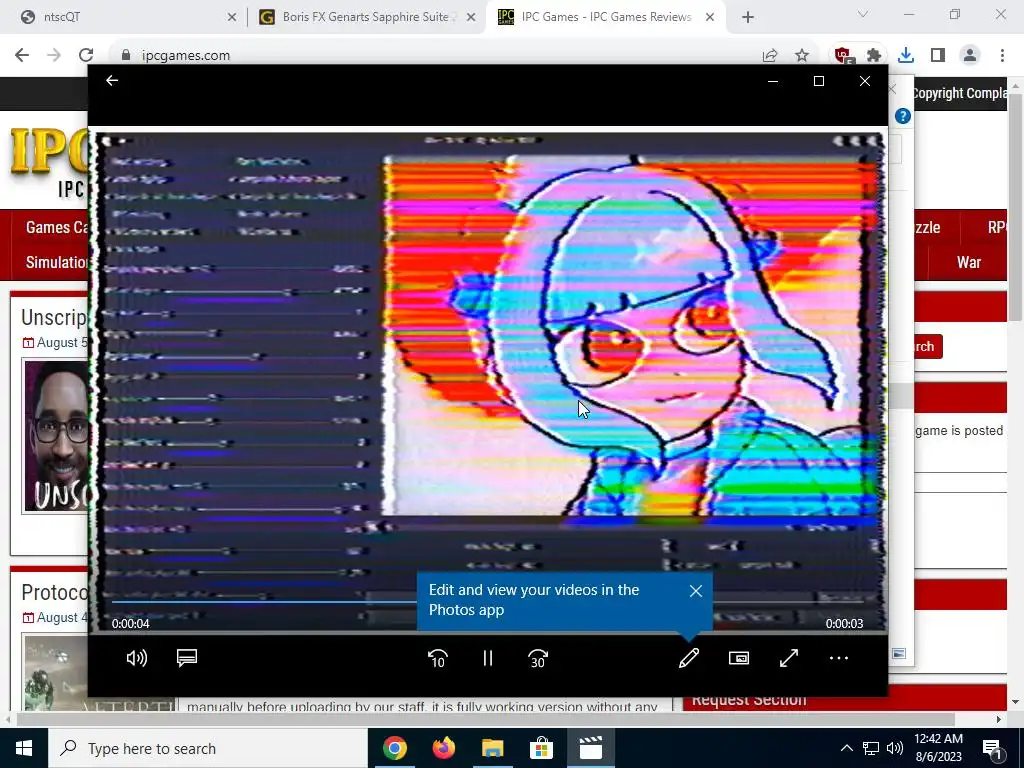
Task: Open the edit pencil menu in the player
Action: tap(689, 658)
